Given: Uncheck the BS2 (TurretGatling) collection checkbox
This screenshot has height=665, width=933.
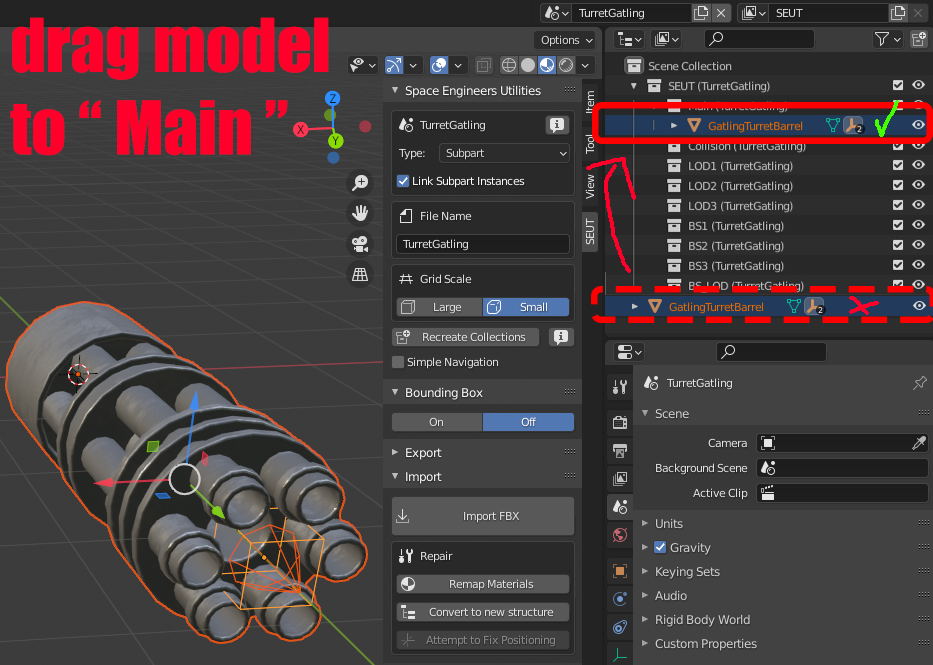Looking at the screenshot, I should tap(898, 245).
